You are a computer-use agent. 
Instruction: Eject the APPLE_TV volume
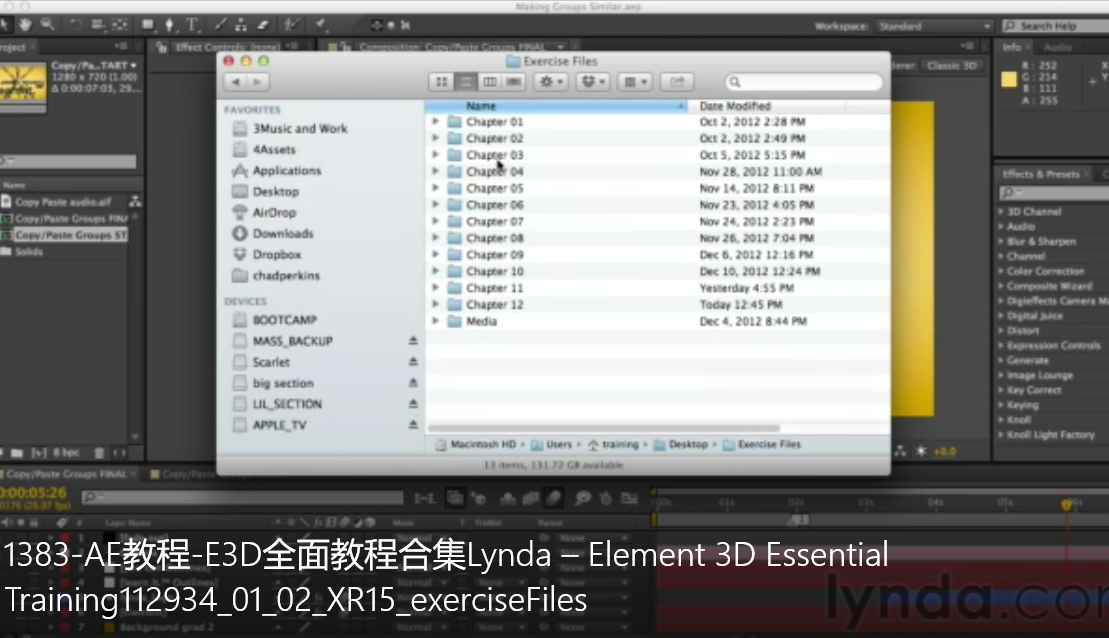point(413,424)
